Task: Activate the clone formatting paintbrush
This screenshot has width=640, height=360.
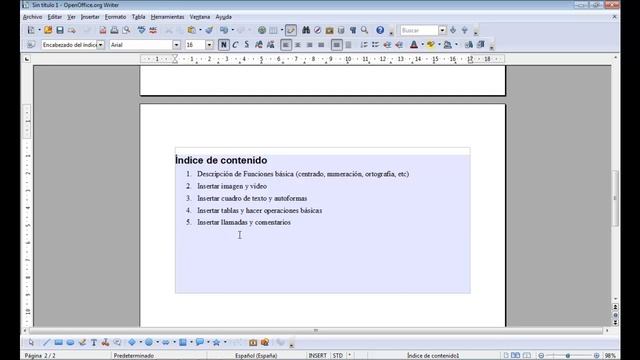Action: click(209, 30)
